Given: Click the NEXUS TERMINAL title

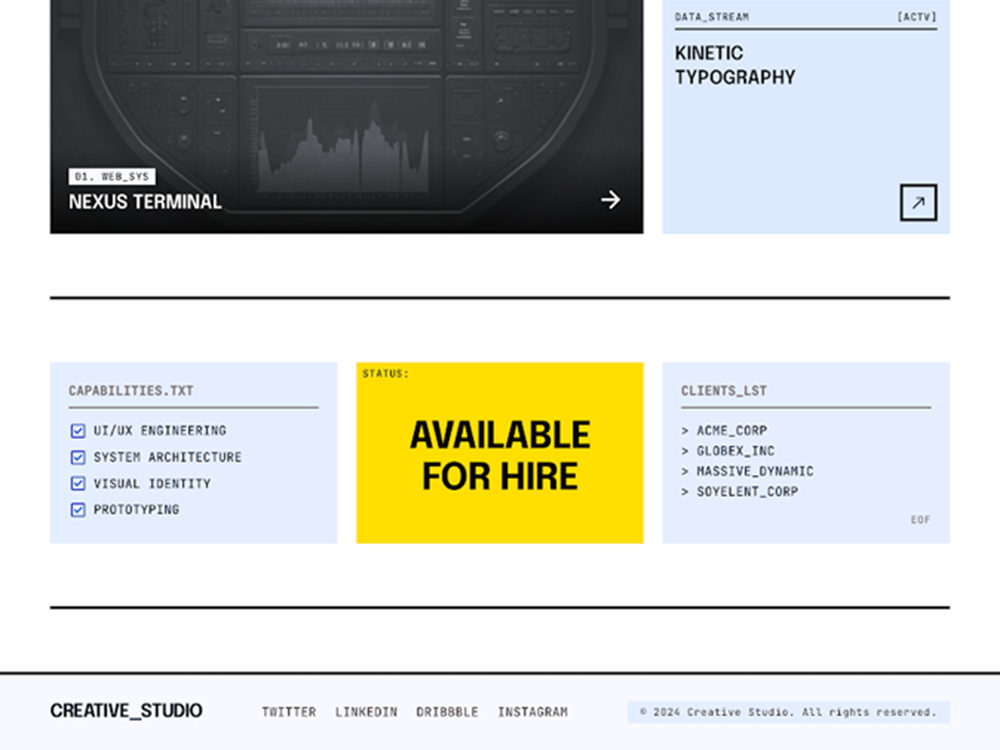Looking at the screenshot, I should pos(145,202).
